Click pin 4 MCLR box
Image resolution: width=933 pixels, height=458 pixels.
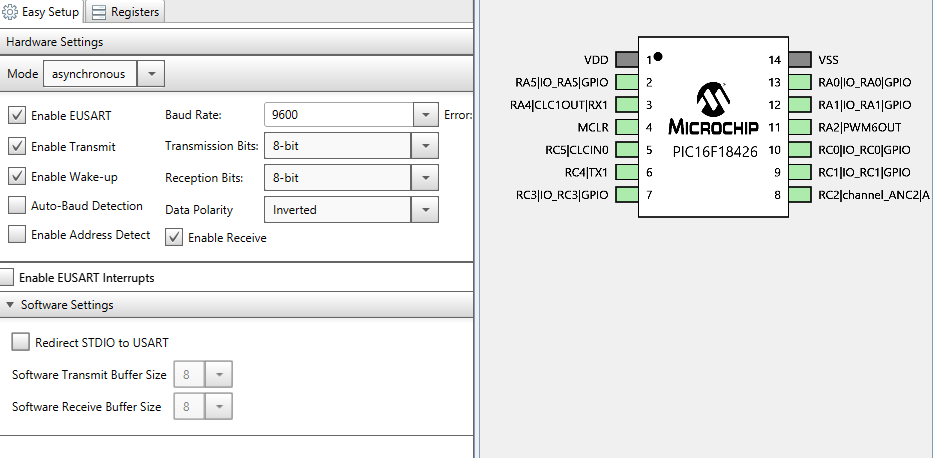[x=626, y=127]
